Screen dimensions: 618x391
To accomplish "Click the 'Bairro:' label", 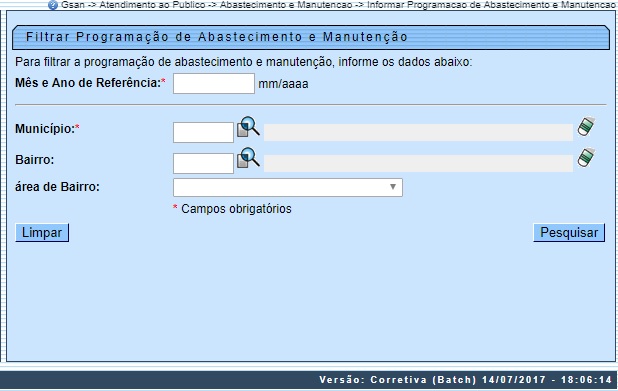I will (35, 160).
